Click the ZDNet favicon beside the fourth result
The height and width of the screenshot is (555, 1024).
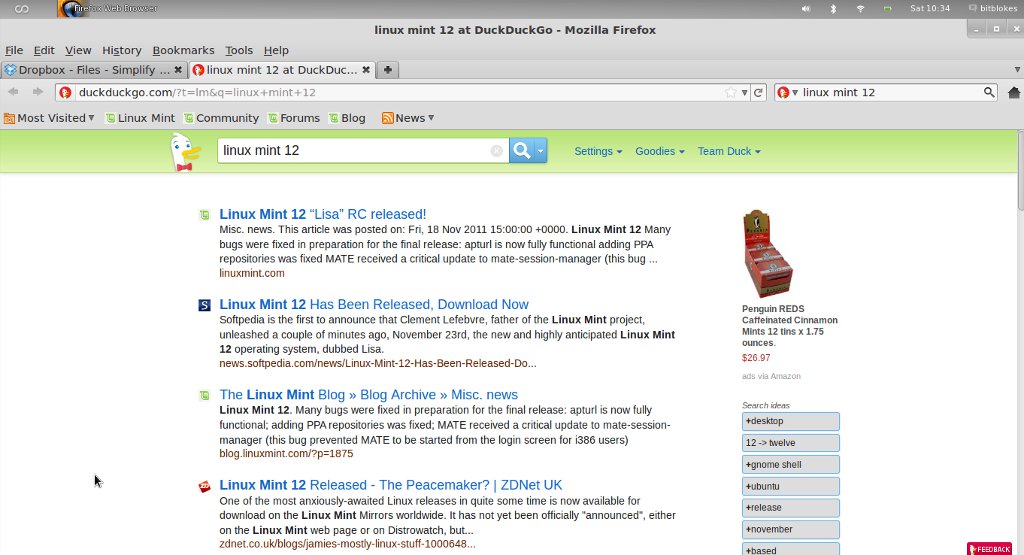(204, 486)
